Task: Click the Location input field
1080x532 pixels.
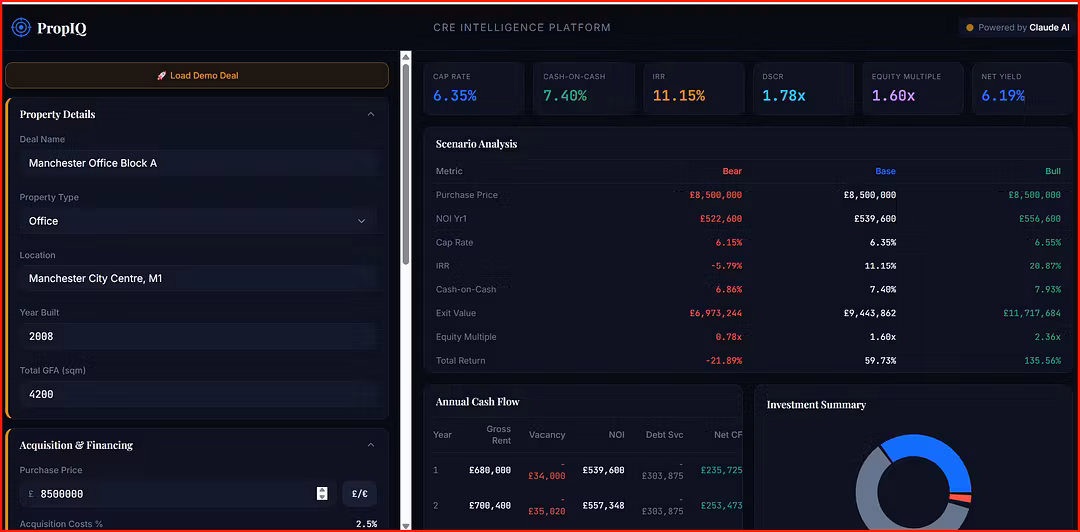Action: 197,279
